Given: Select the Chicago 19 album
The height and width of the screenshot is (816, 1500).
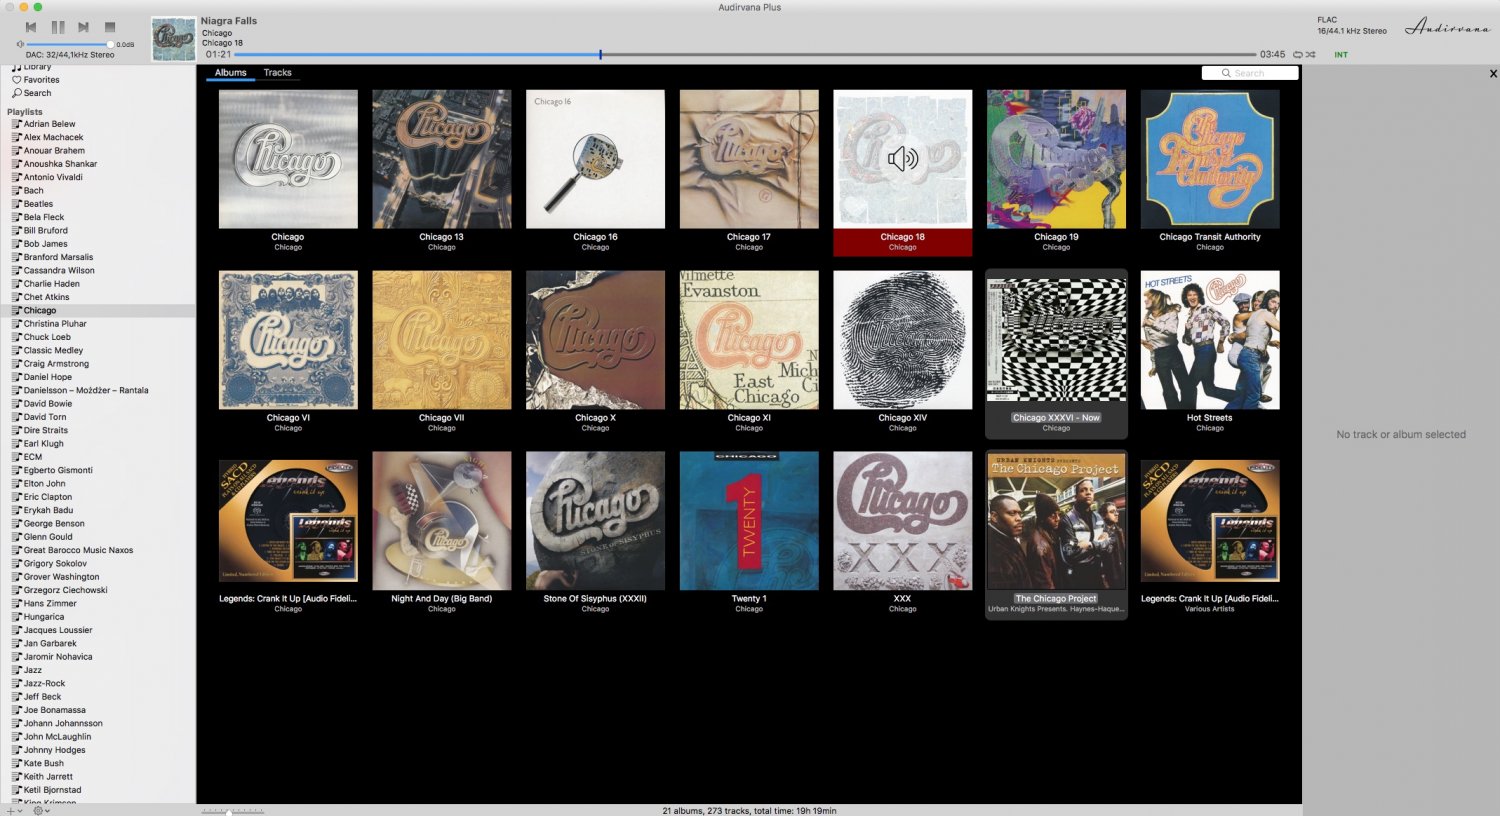Looking at the screenshot, I should [1056, 159].
